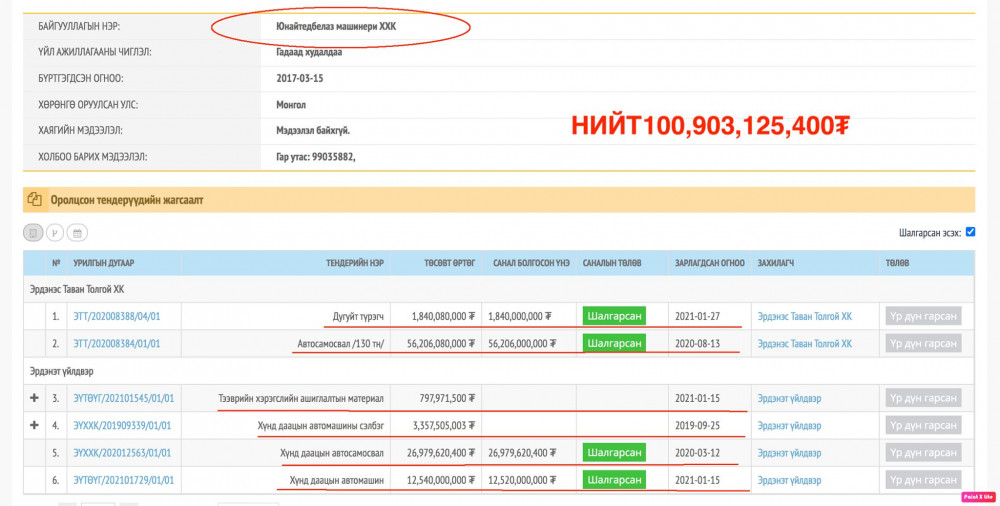Select the currency ₮ round icon
The width and height of the screenshot is (1000, 506).
[x=55, y=233]
